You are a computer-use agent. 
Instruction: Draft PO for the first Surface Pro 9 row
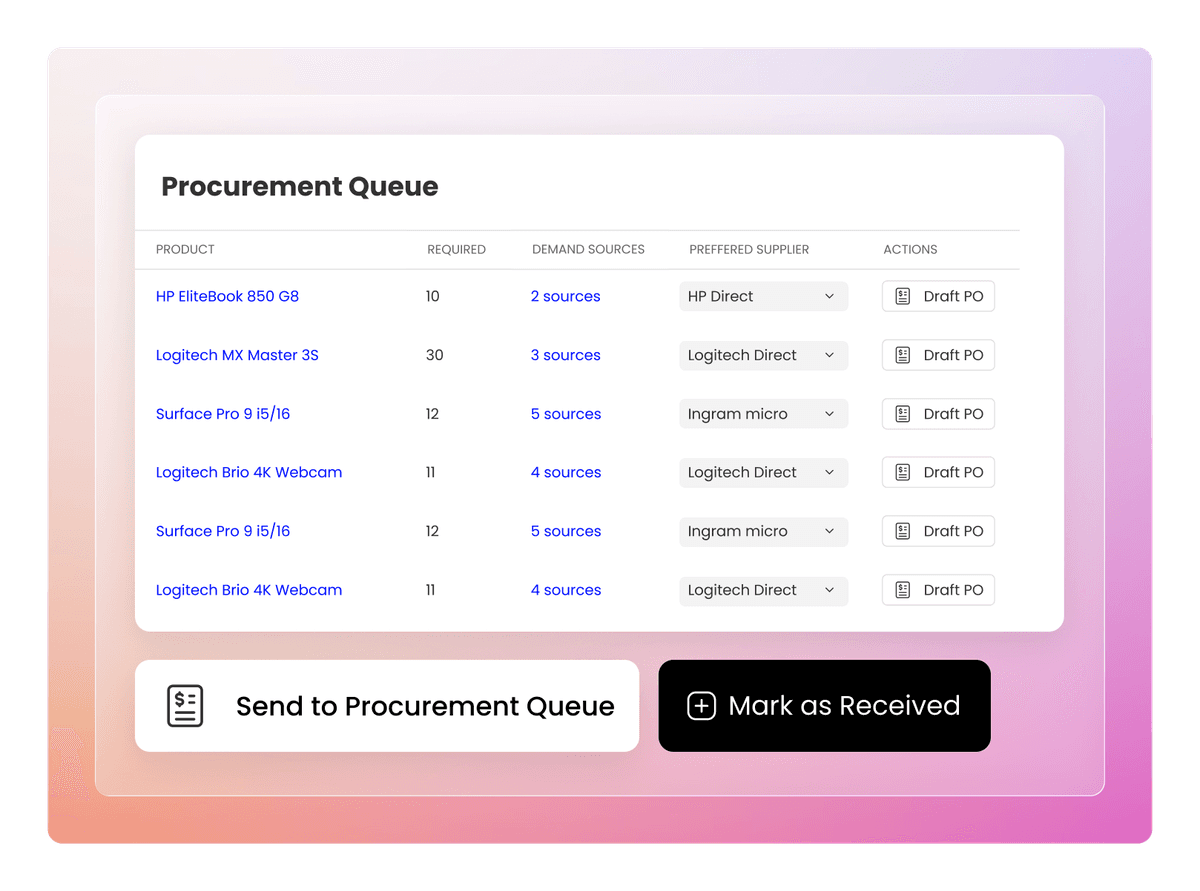coord(938,414)
